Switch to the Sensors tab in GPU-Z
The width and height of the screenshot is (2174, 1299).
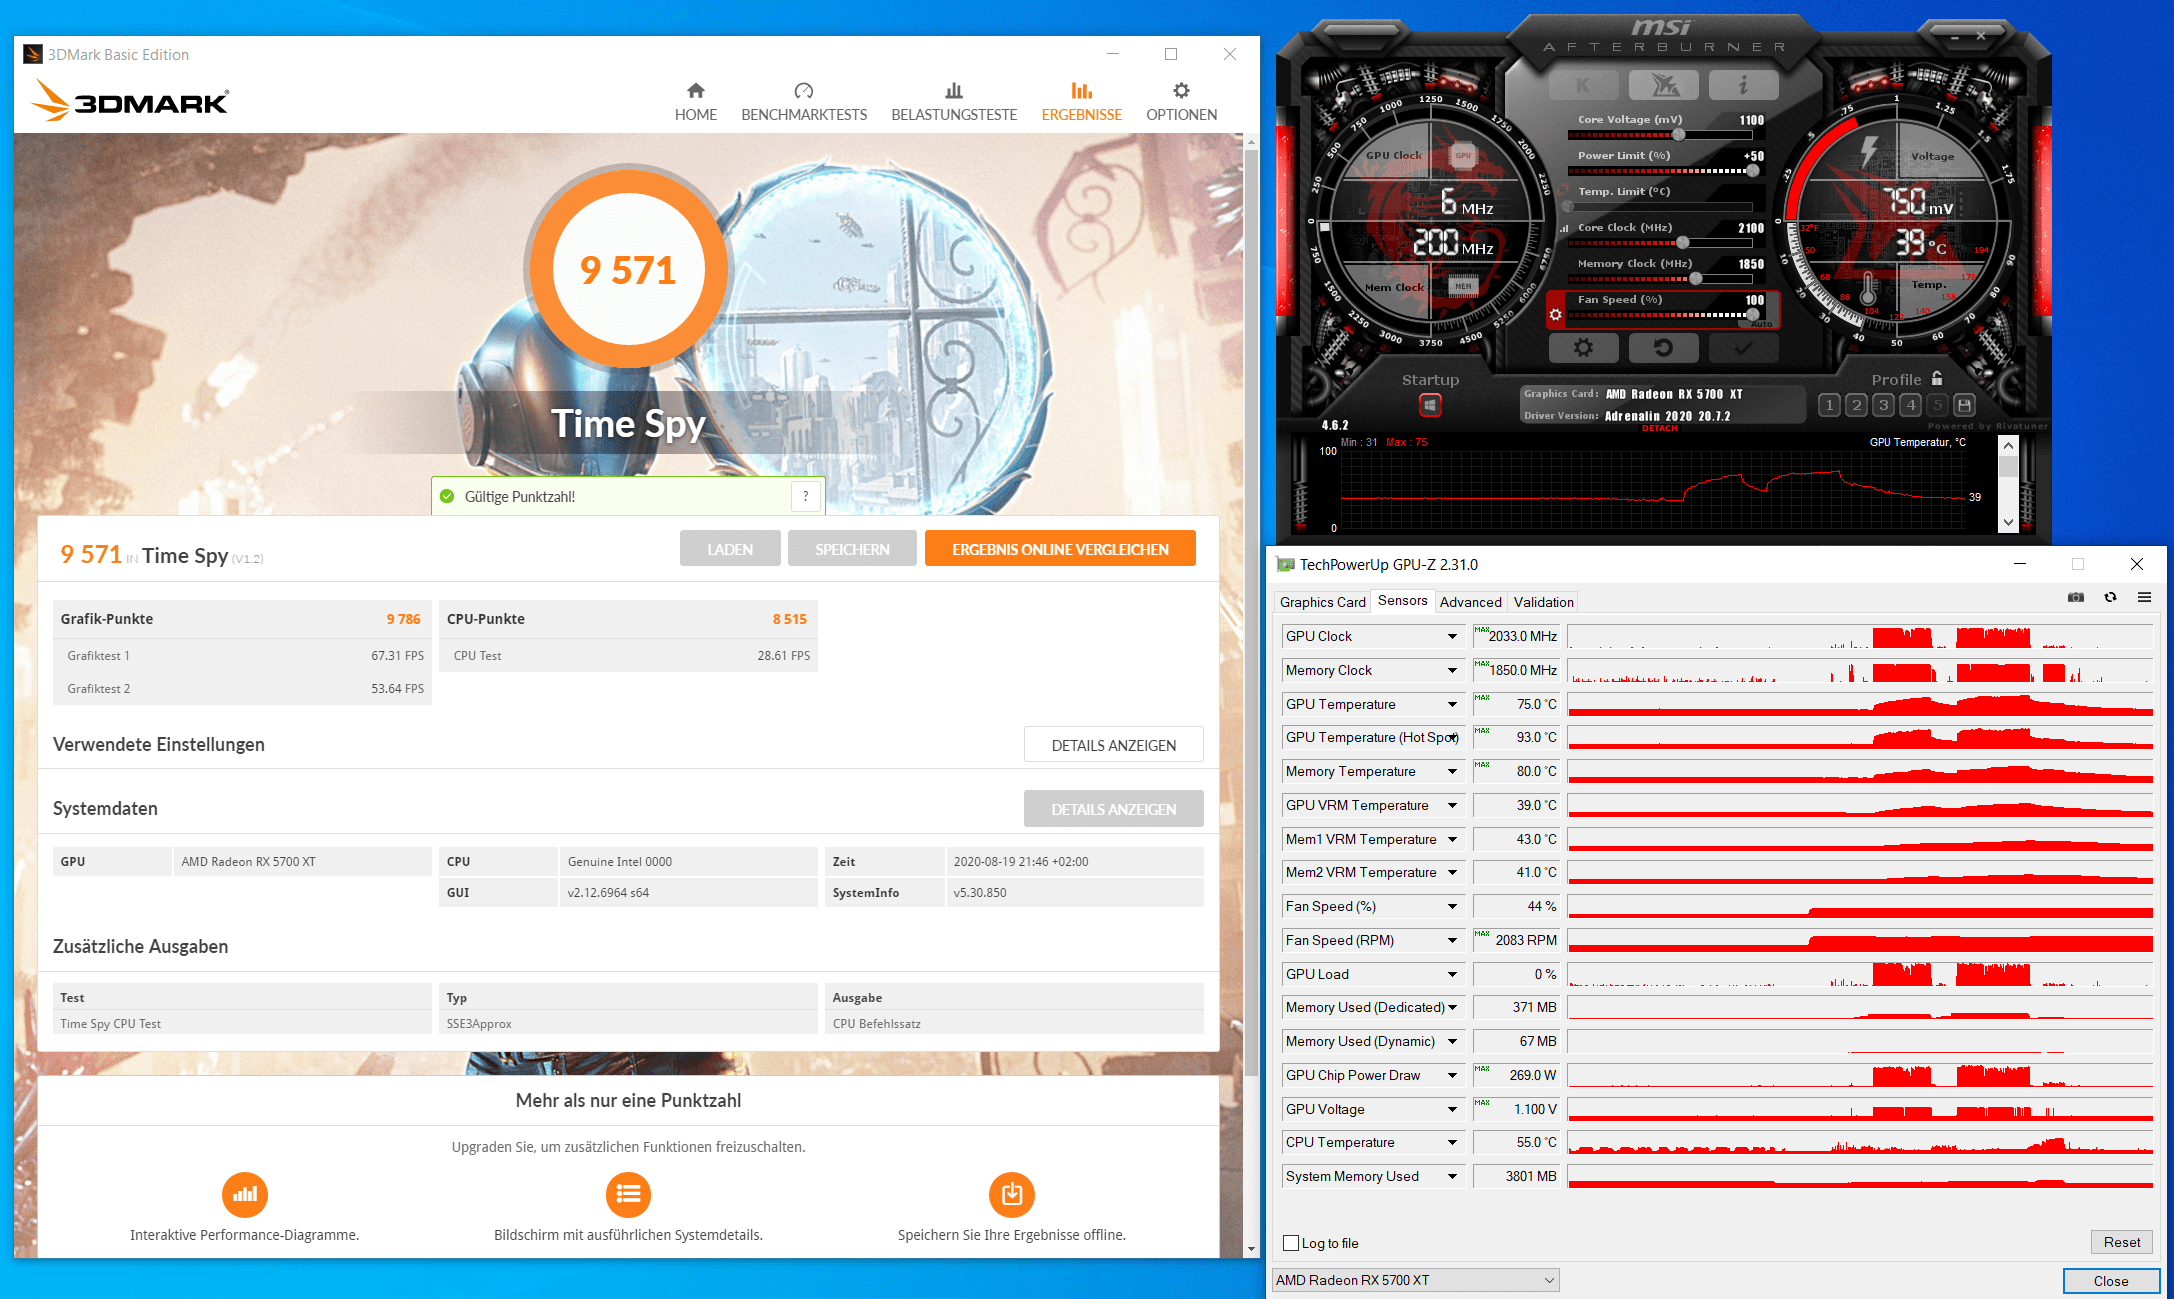coord(1402,601)
